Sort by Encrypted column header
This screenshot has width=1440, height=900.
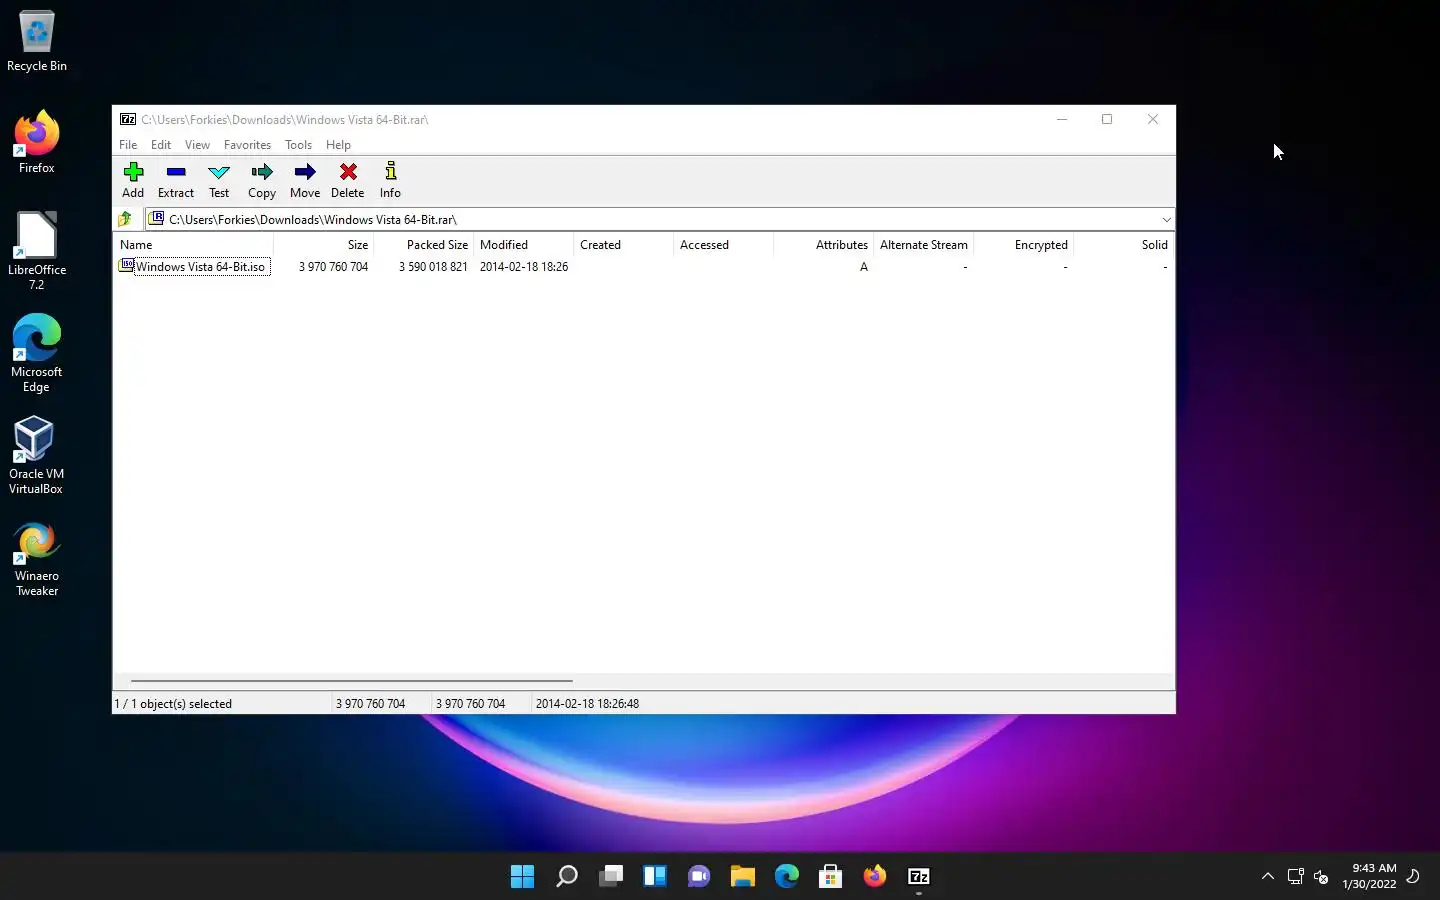1023,245
